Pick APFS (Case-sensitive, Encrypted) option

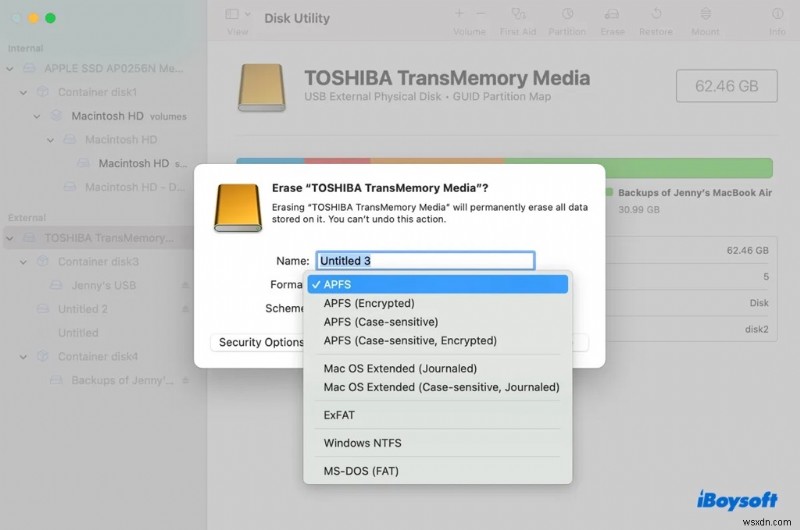(437, 341)
